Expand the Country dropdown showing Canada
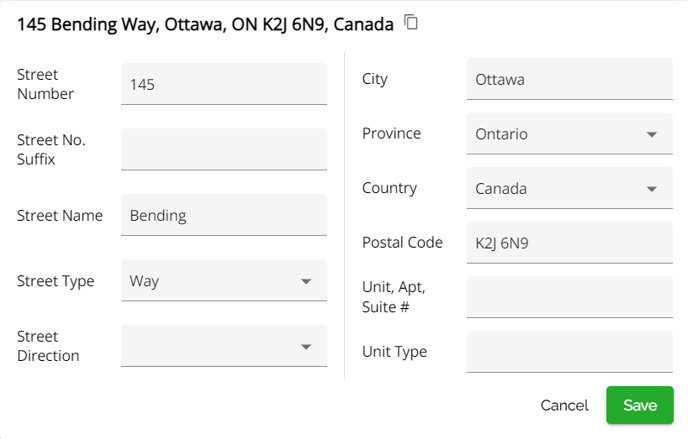 pyautogui.click(x=570, y=188)
